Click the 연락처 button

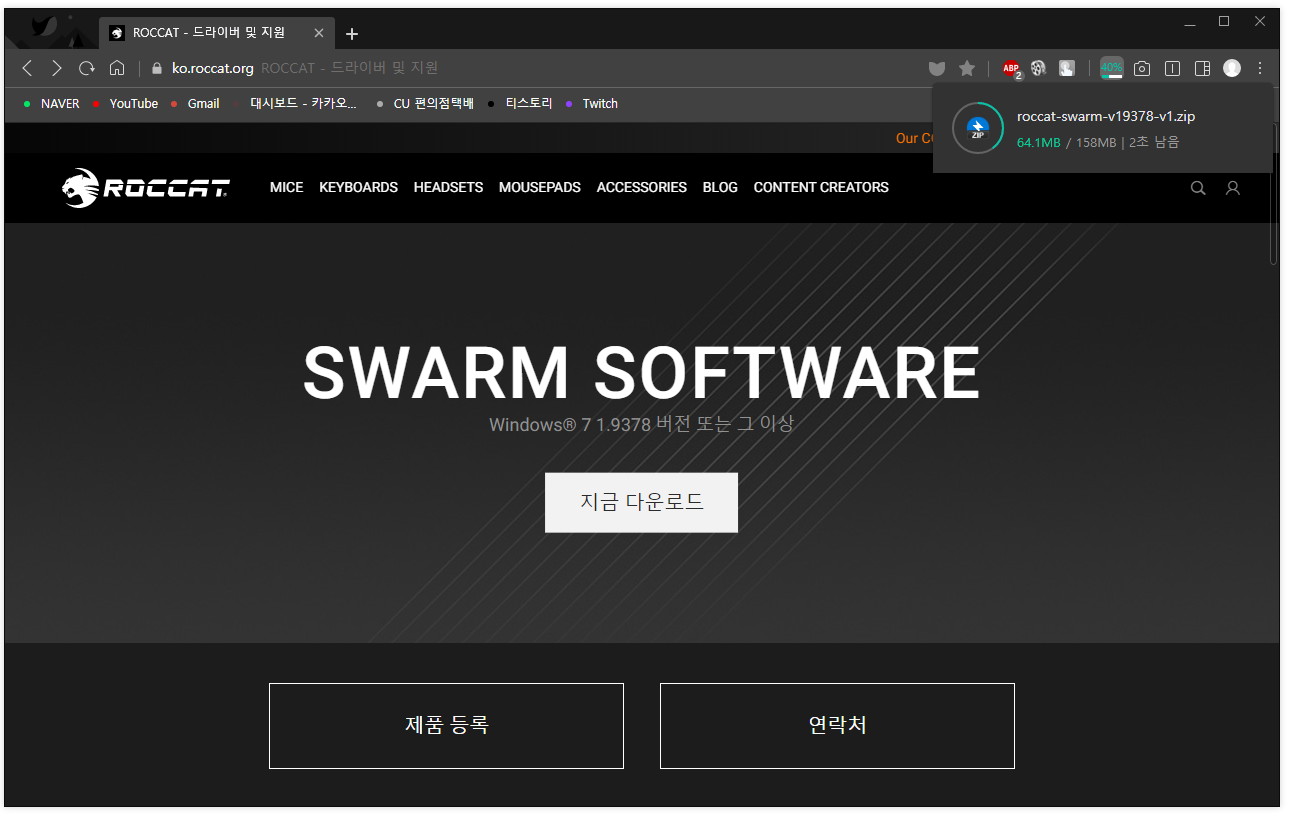point(837,726)
